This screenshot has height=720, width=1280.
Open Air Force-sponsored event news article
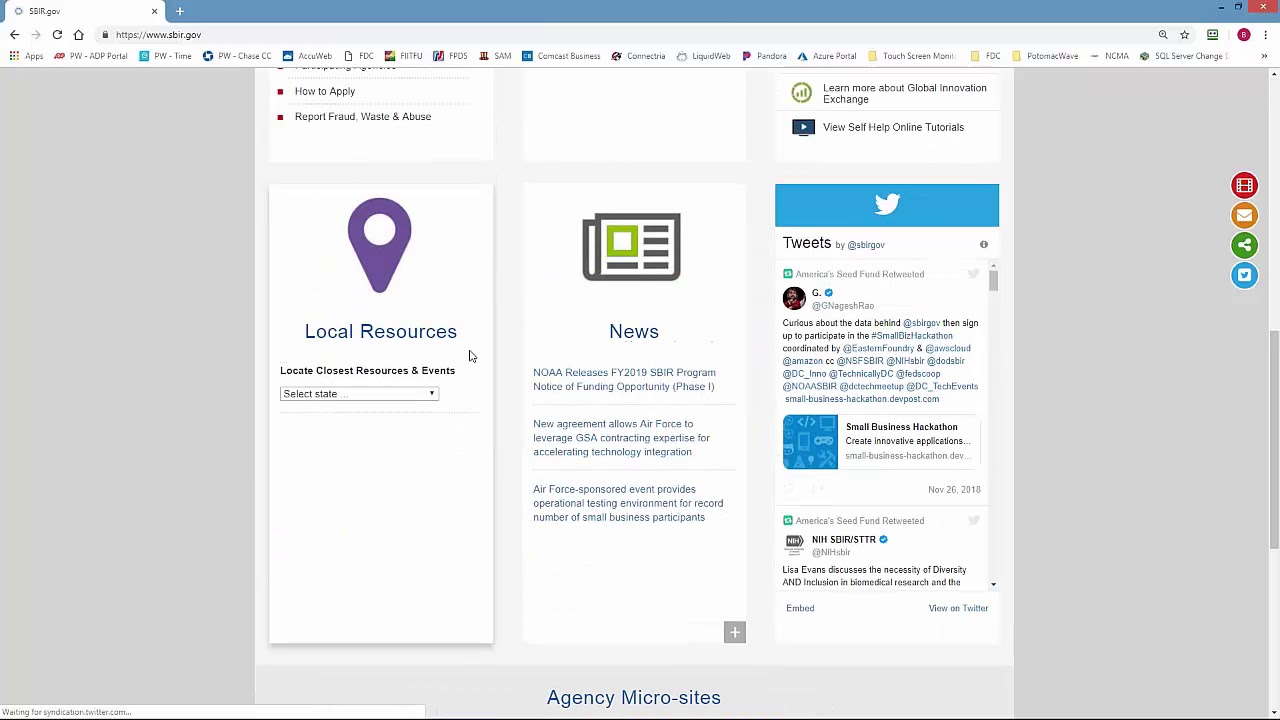[x=628, y=503]
